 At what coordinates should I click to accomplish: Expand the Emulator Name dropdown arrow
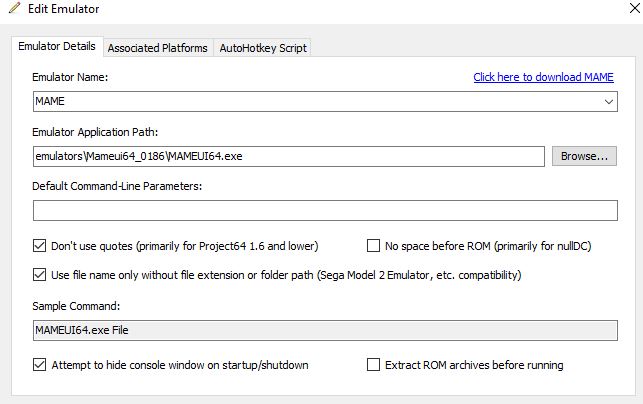pyautogui.click(x=609, y=102)
